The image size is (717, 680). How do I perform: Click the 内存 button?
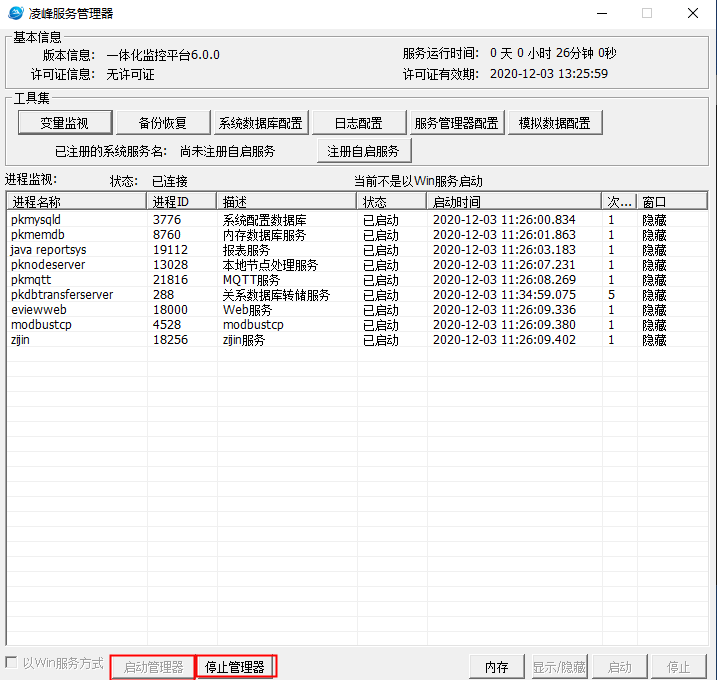[x=497, y=667]
